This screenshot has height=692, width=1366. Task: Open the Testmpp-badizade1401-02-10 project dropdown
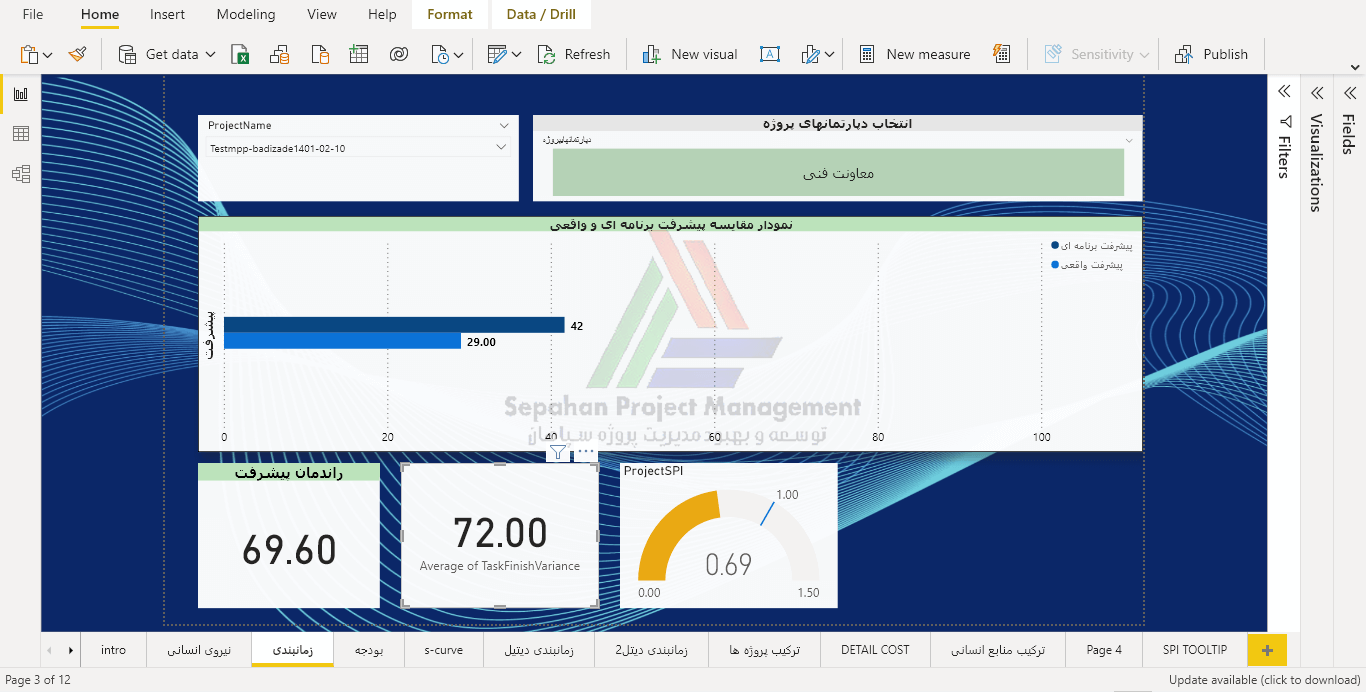501,148
